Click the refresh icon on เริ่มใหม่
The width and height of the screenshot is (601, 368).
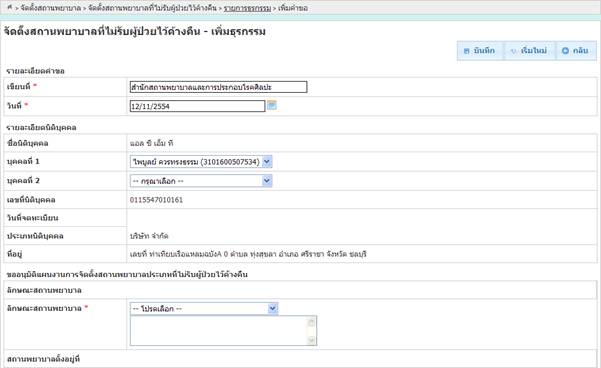tap(514, 51)
